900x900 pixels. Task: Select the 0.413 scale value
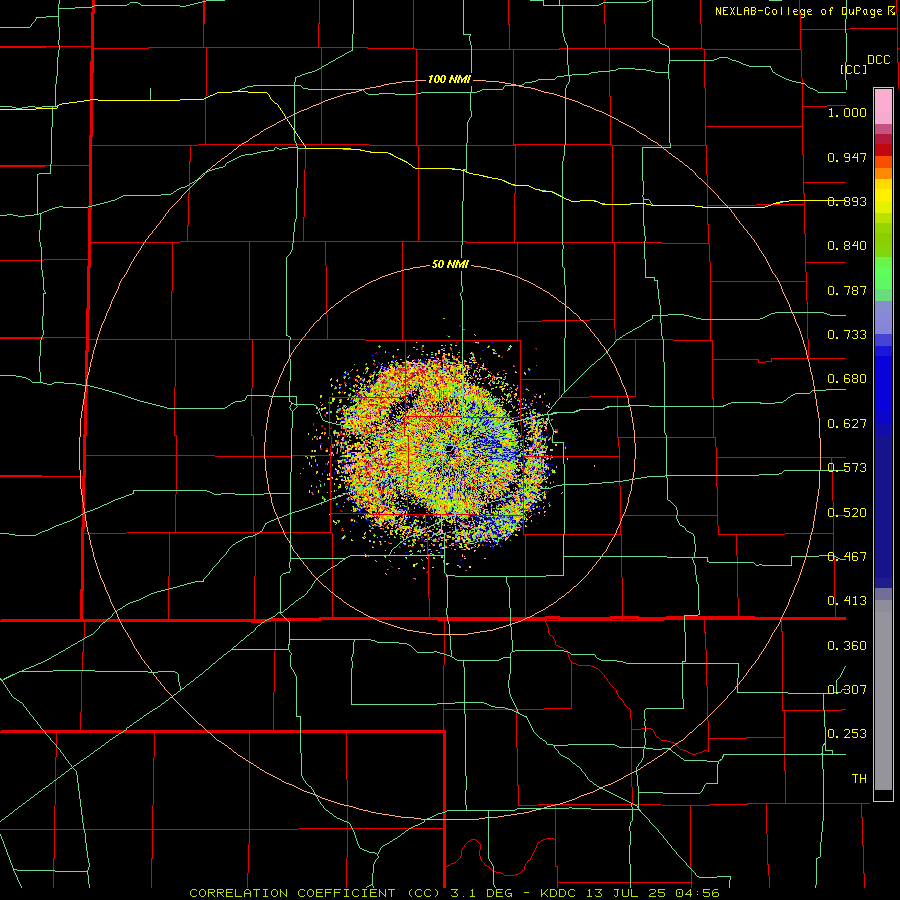coord(847,601)
